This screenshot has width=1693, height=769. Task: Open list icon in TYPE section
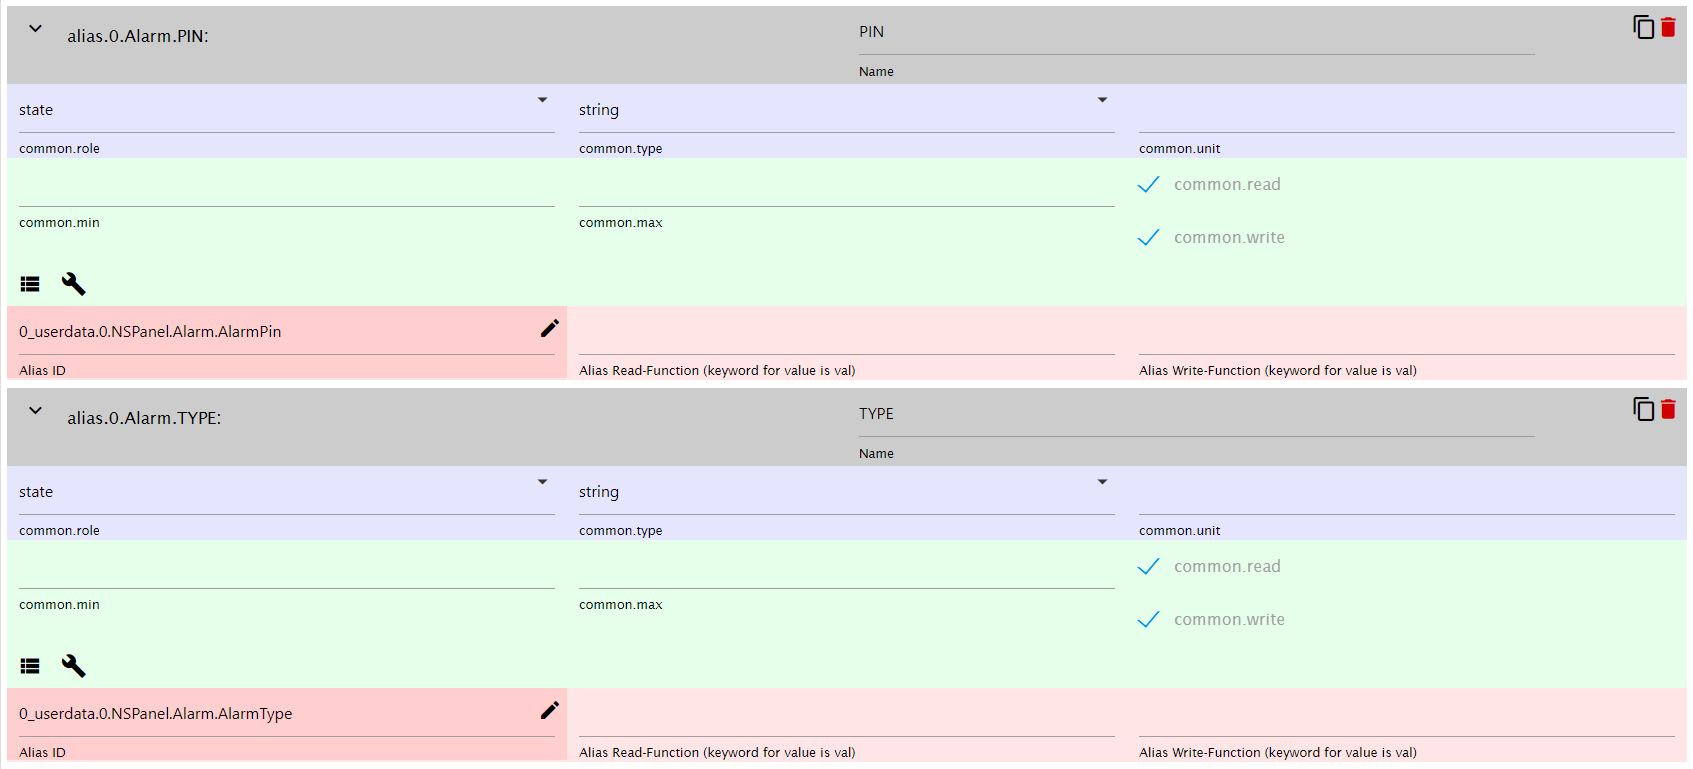(30, 666)
